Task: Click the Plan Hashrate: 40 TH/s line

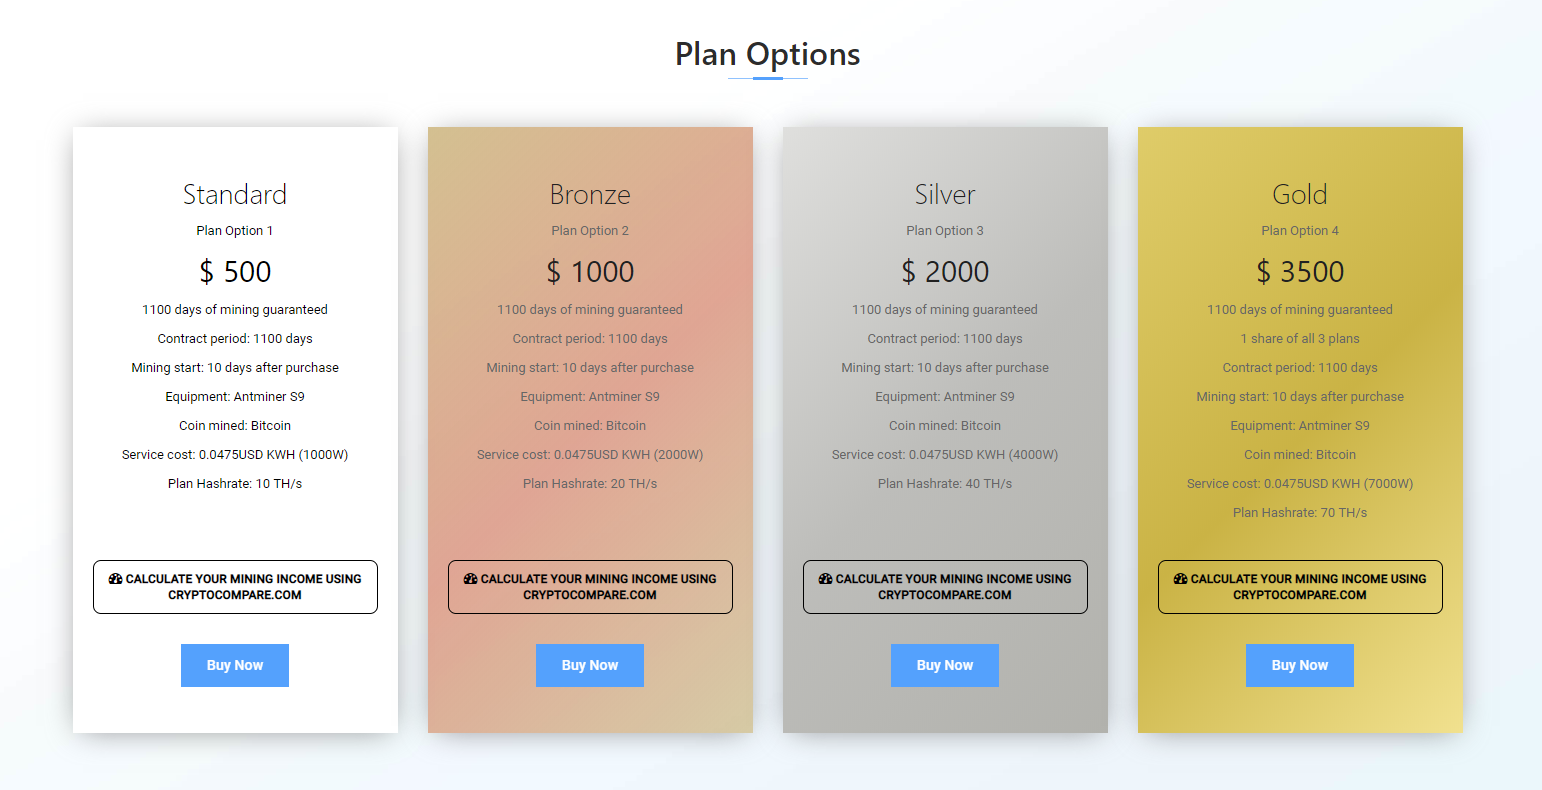Action: coord(945,484)
